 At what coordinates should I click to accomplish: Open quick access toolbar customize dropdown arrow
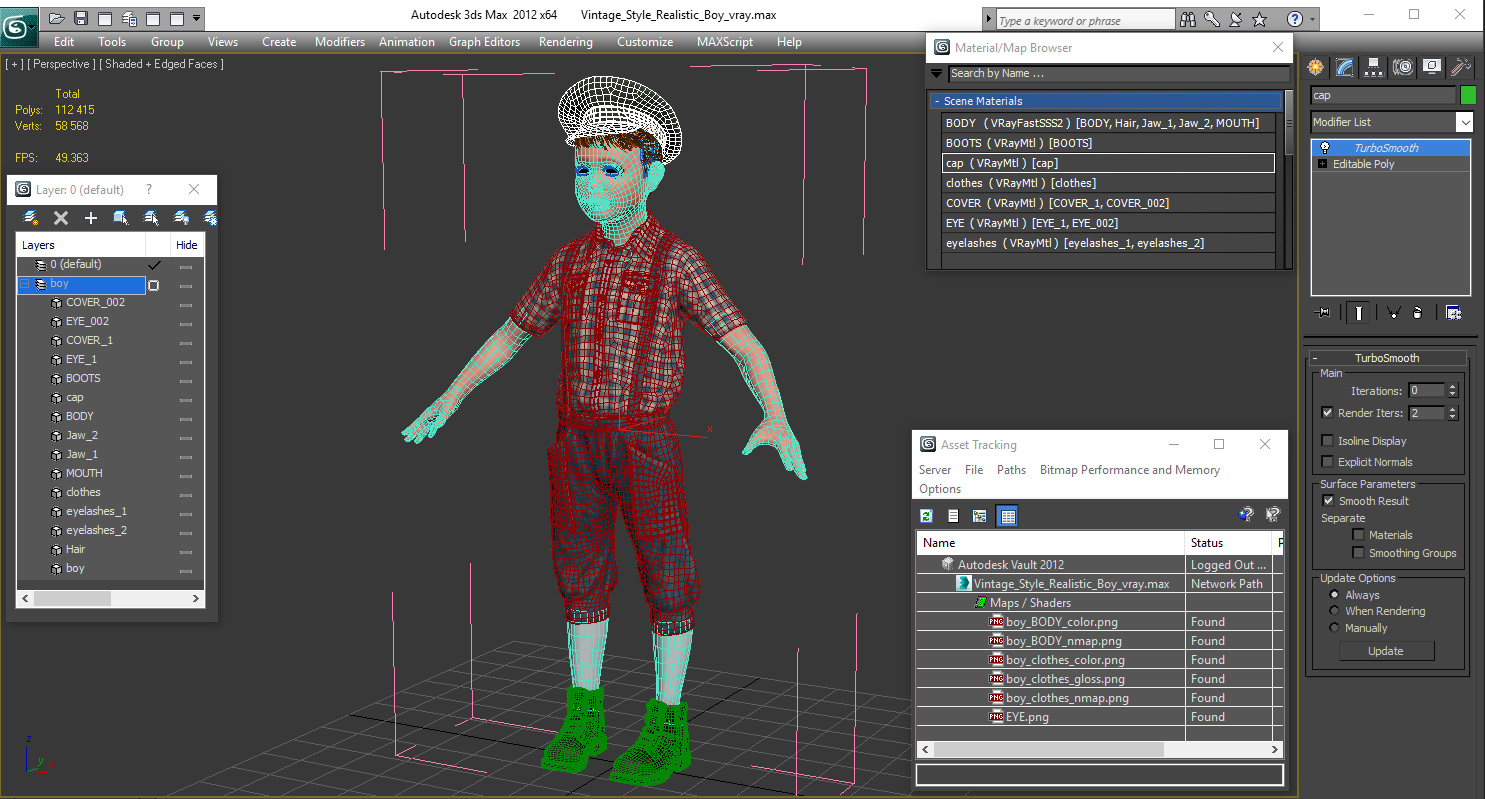click(x=196, y=18)
